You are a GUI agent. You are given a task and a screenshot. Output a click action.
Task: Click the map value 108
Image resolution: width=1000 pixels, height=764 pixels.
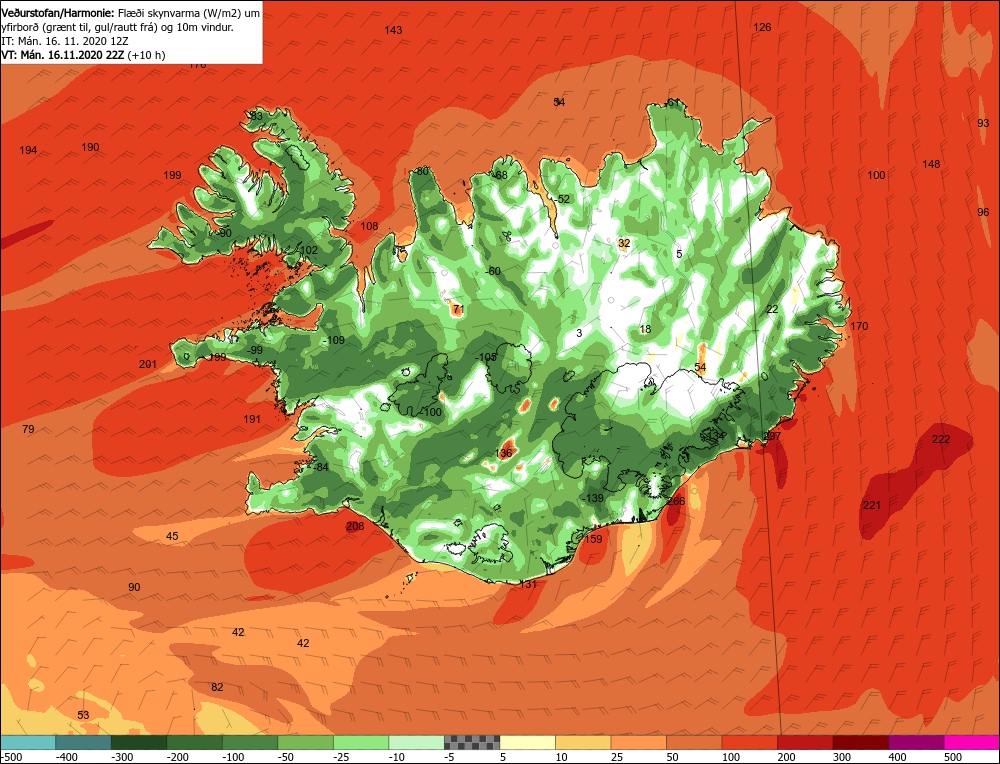point(369,226)
